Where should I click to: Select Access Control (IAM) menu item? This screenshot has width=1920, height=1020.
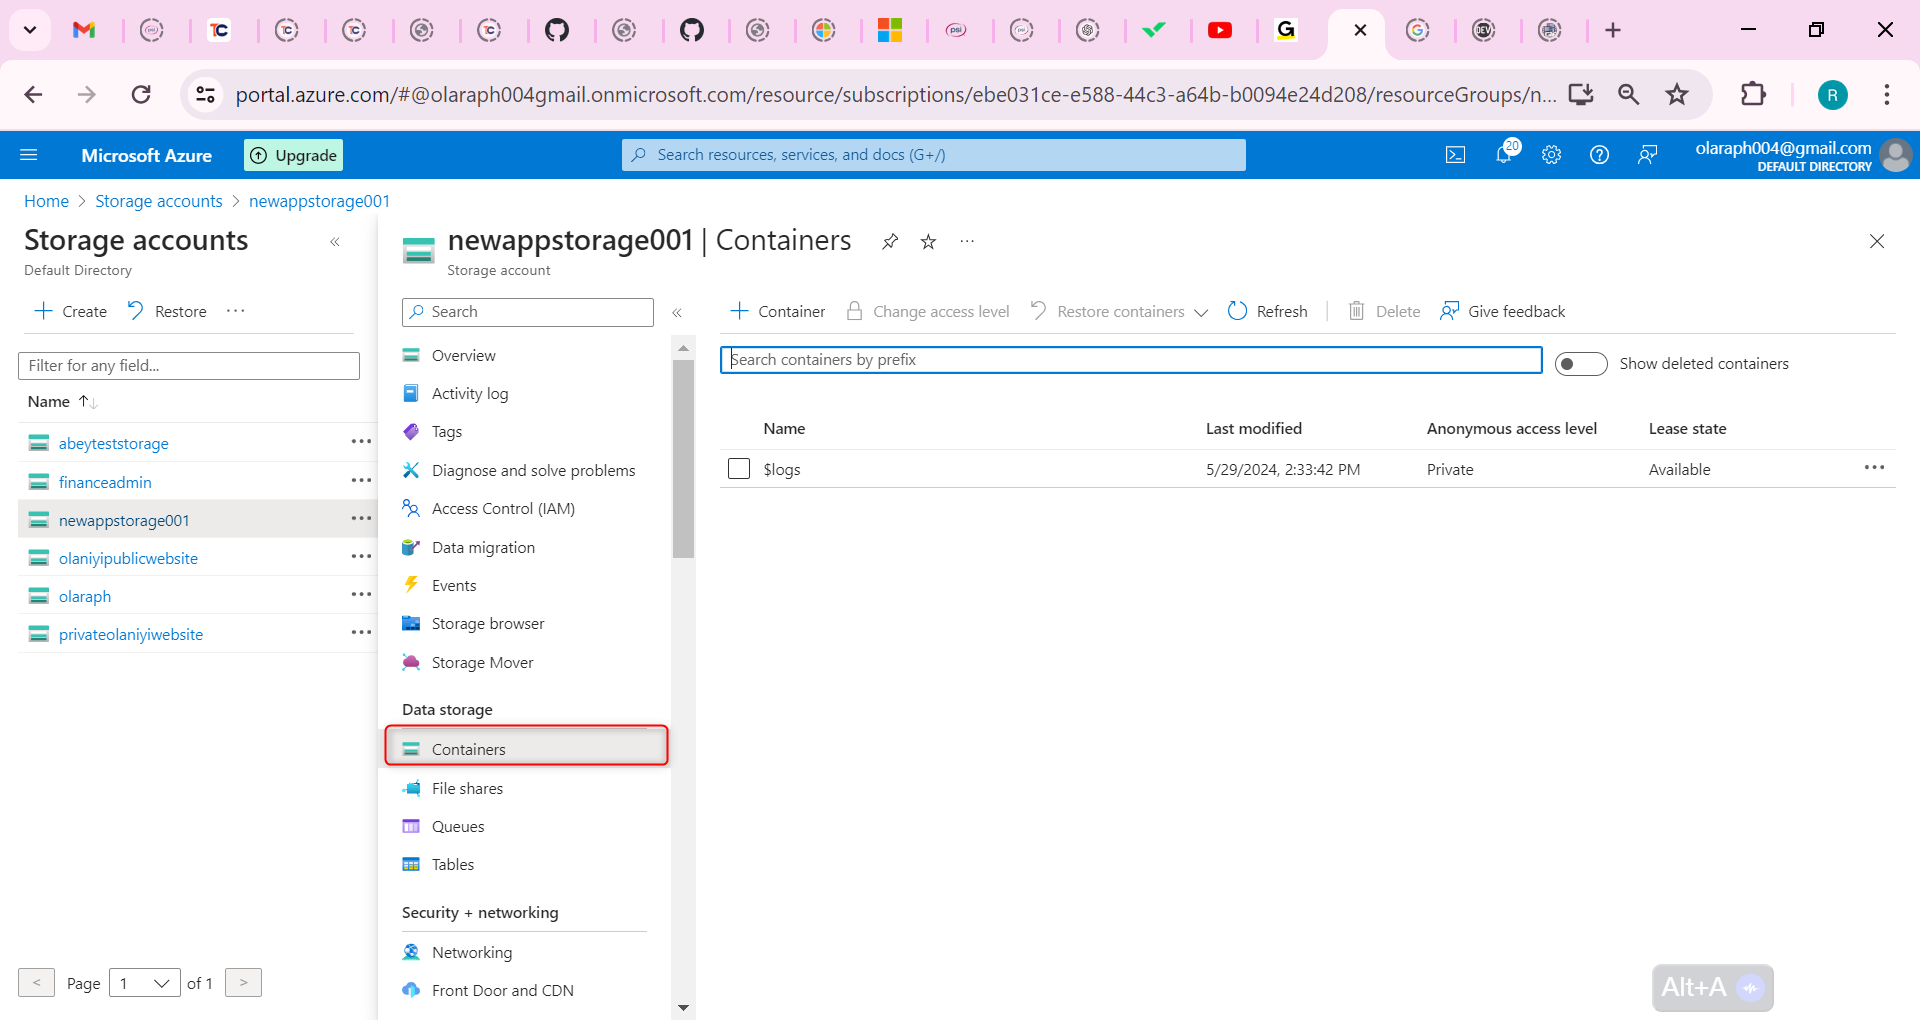coord(502,508)
